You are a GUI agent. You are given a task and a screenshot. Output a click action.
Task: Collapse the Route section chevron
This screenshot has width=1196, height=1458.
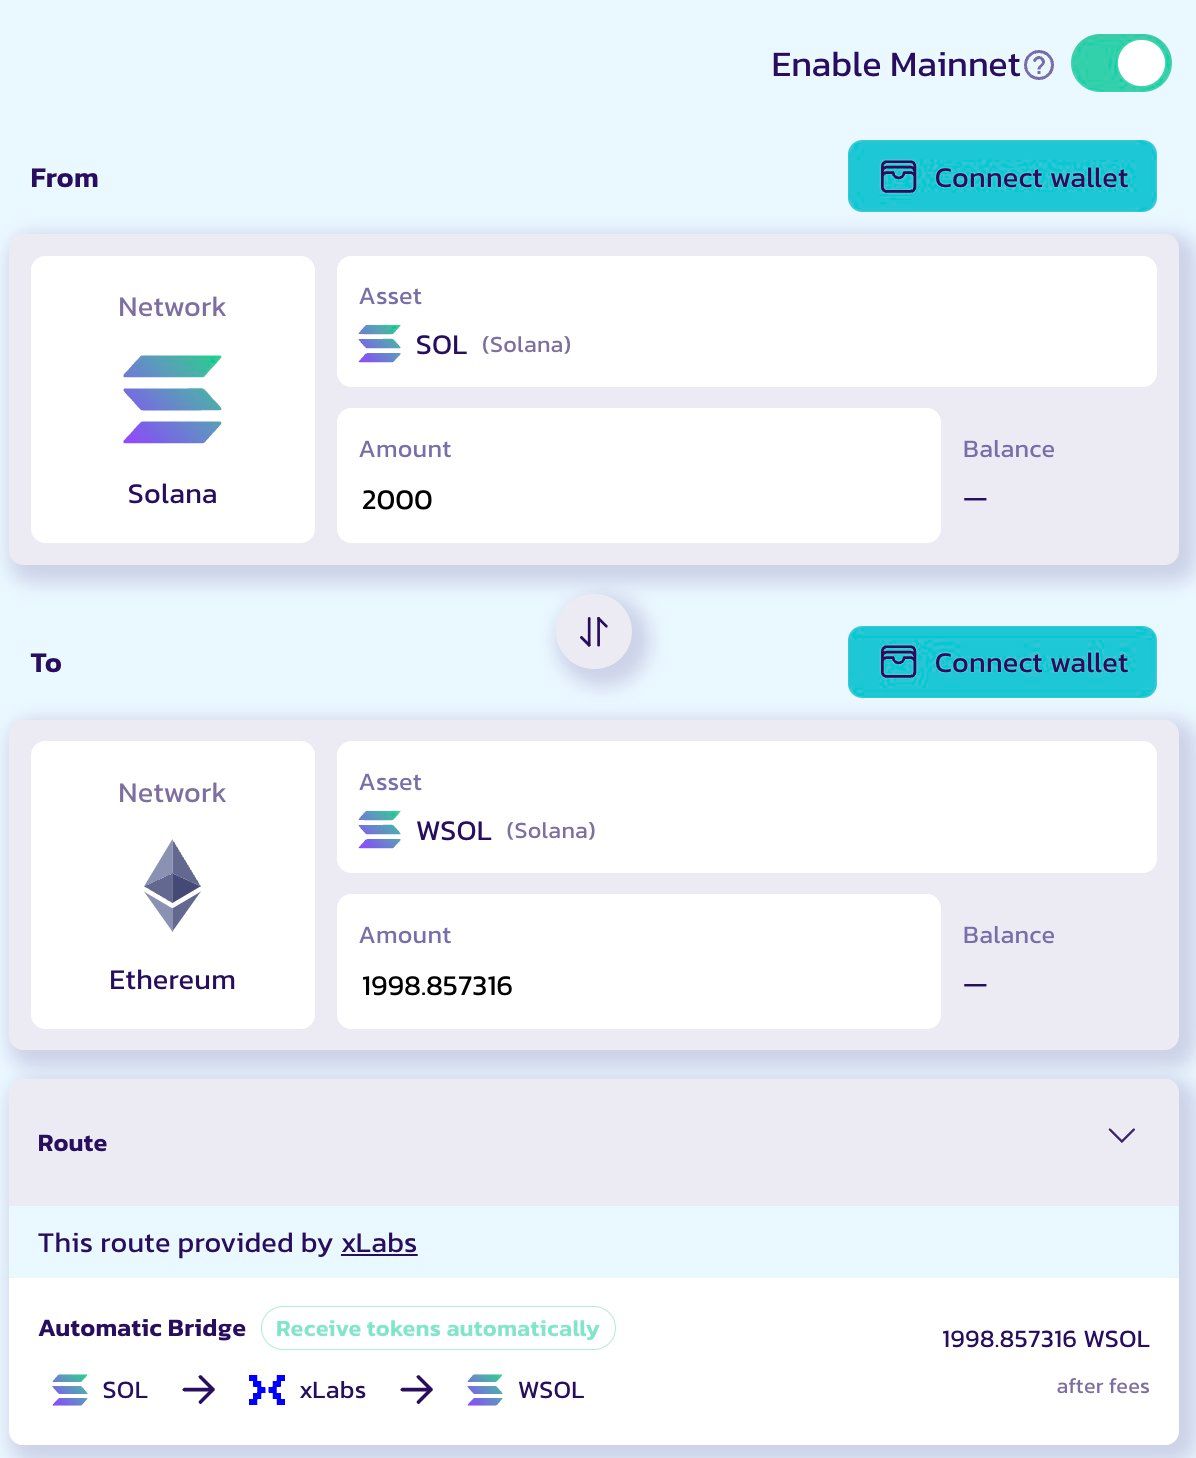pyautogui.click(x=1121, y=1136)
